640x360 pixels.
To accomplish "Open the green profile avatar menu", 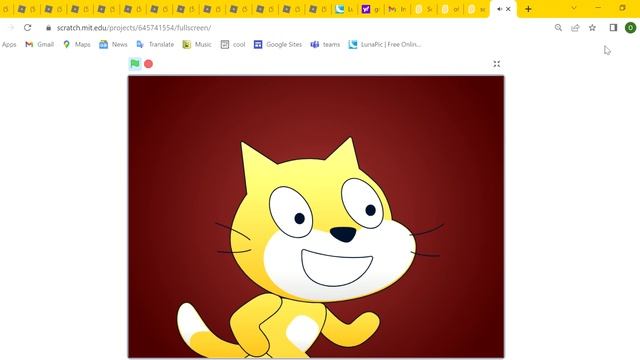I will (630, 28).
